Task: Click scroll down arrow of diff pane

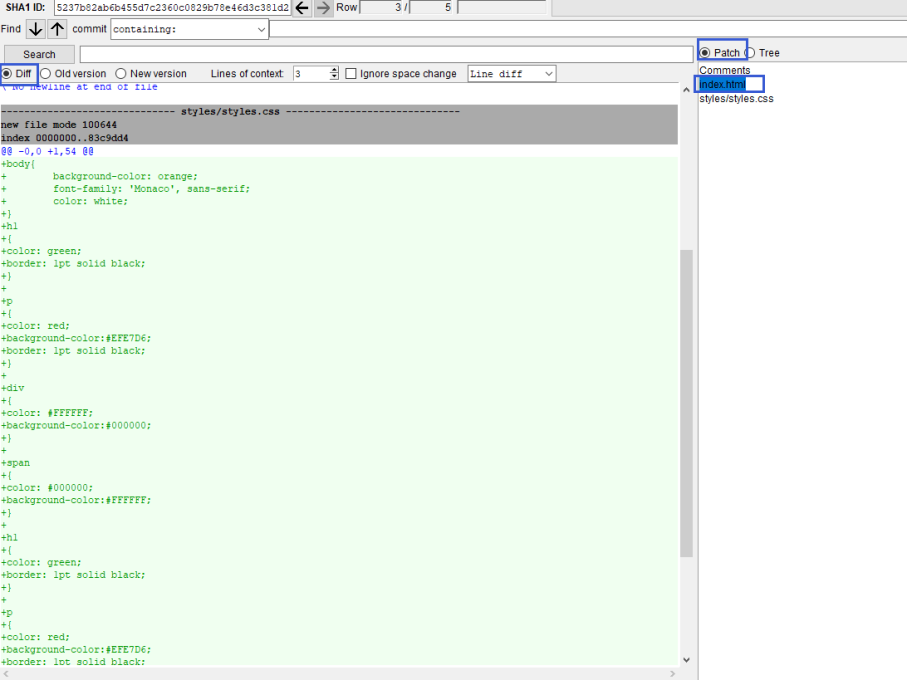Action: point(686,660)
